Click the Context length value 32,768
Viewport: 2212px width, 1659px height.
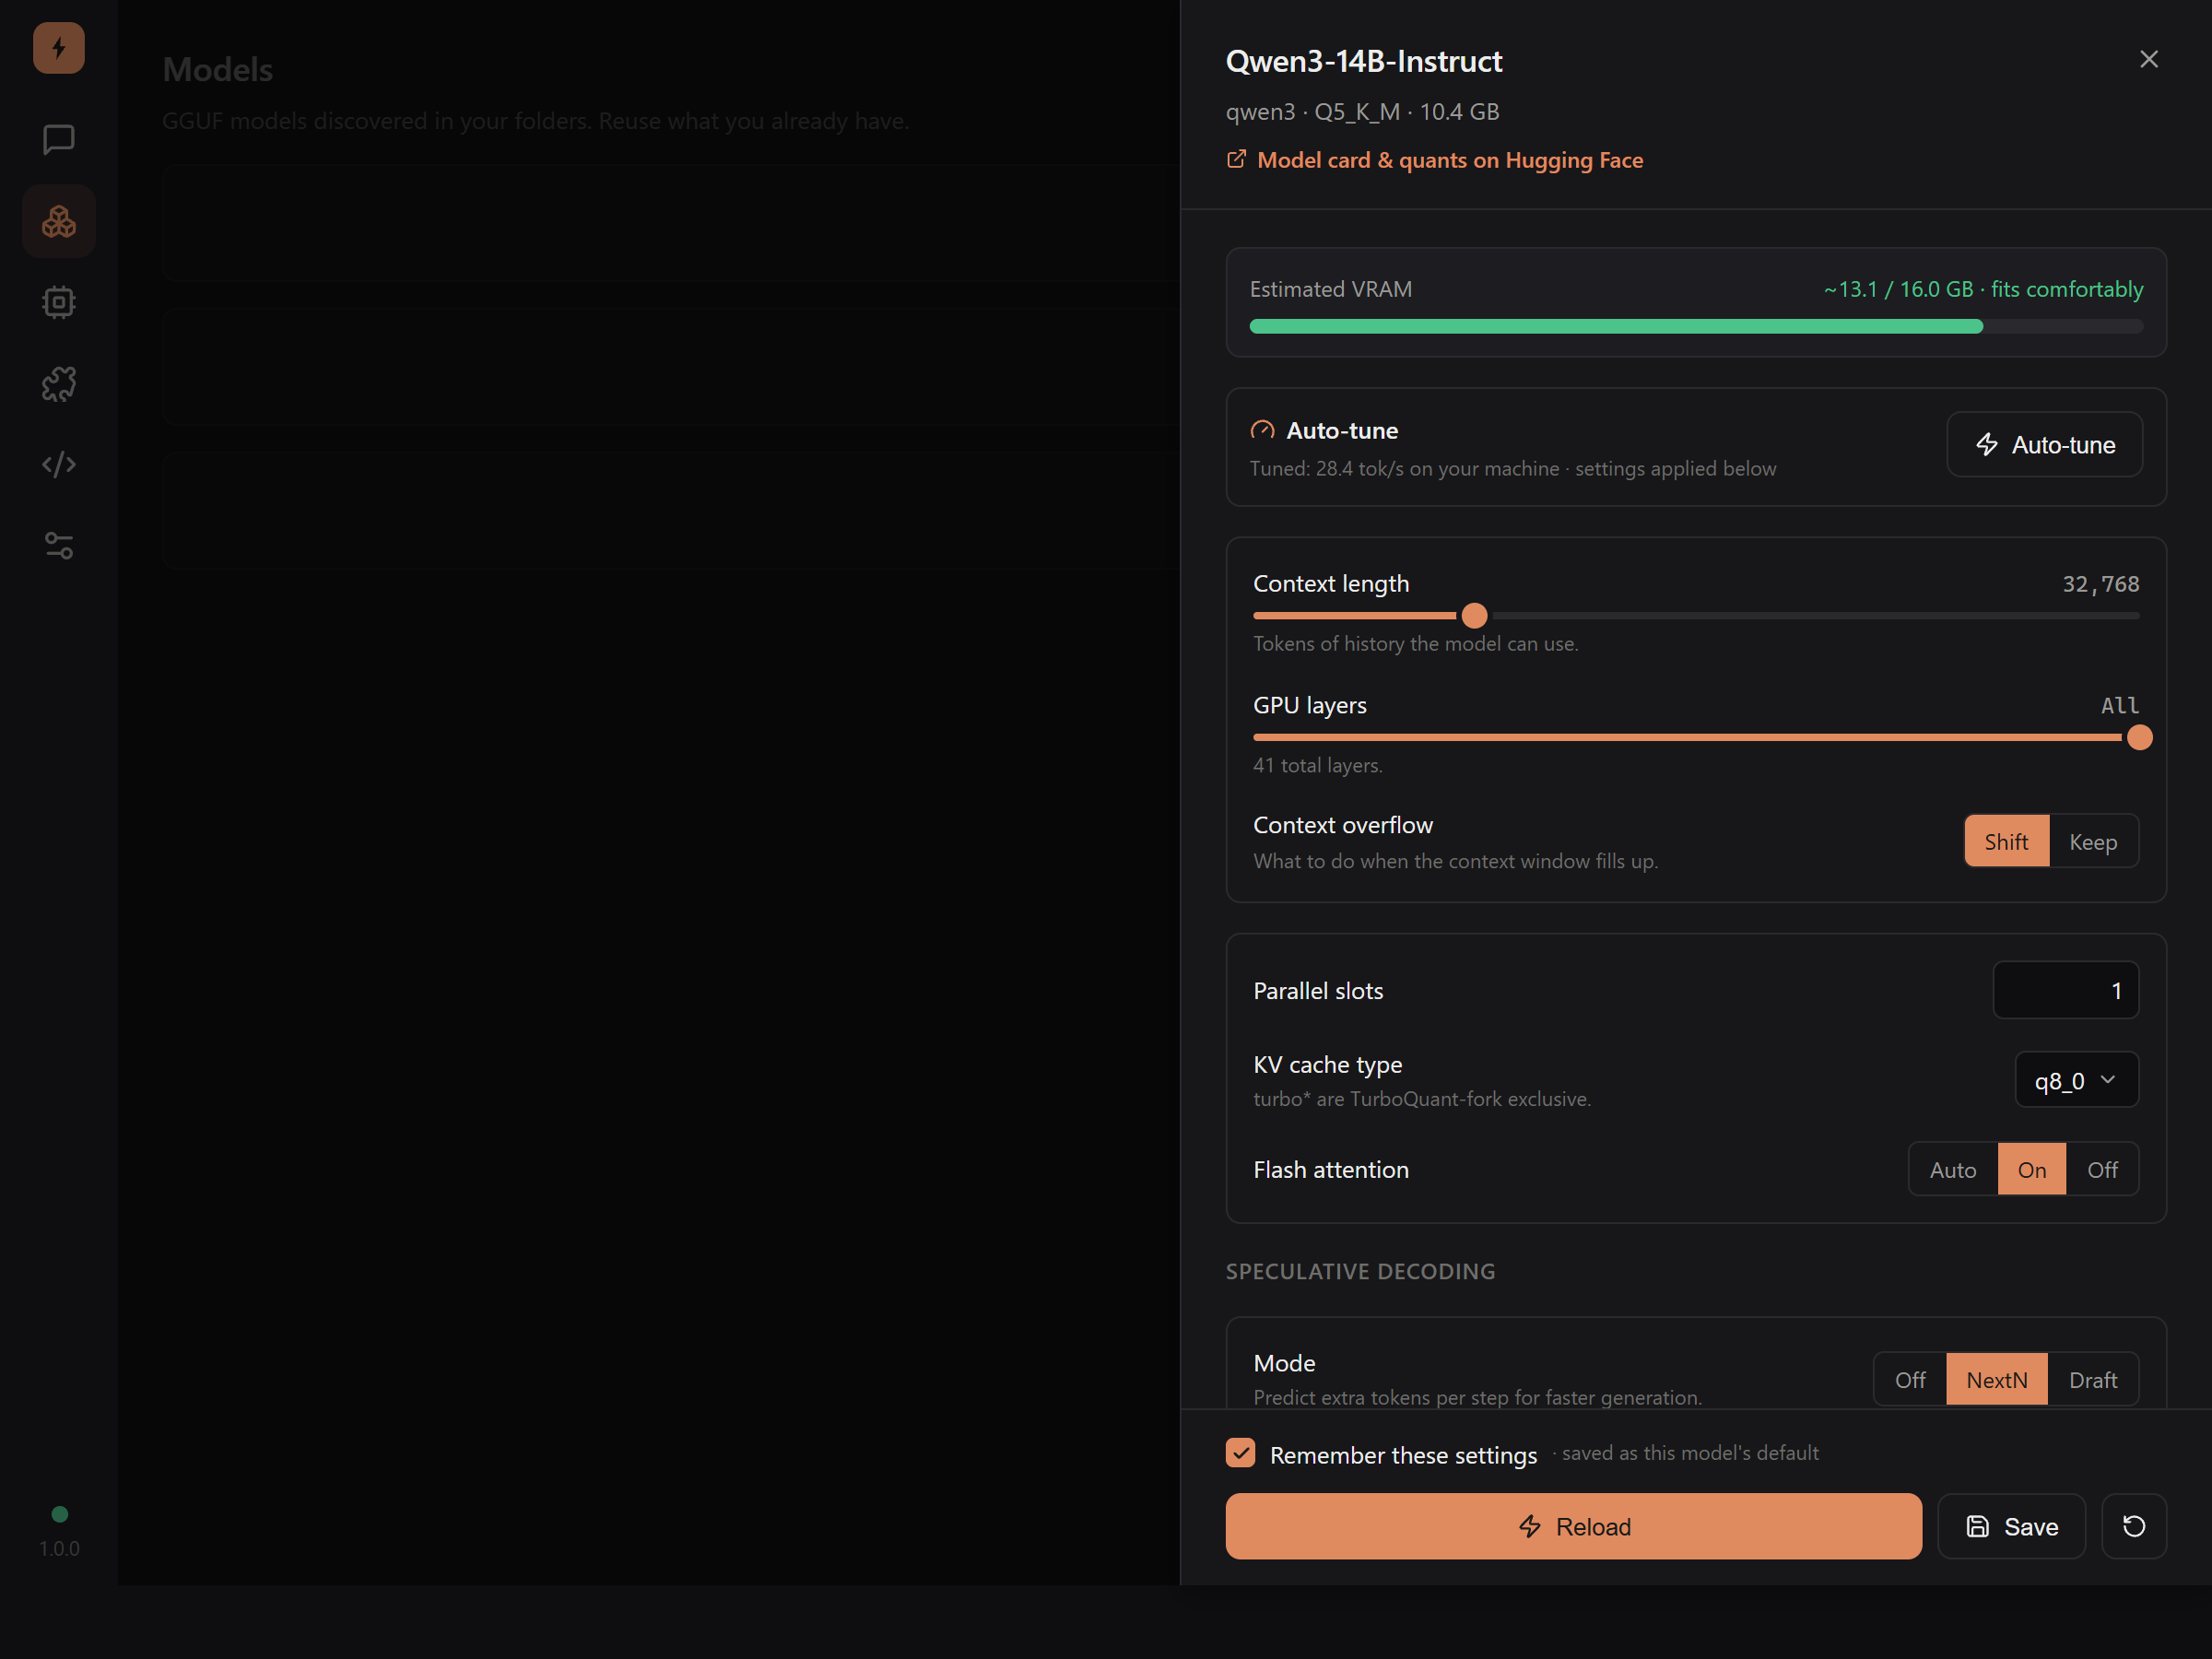coord(2101,584)
